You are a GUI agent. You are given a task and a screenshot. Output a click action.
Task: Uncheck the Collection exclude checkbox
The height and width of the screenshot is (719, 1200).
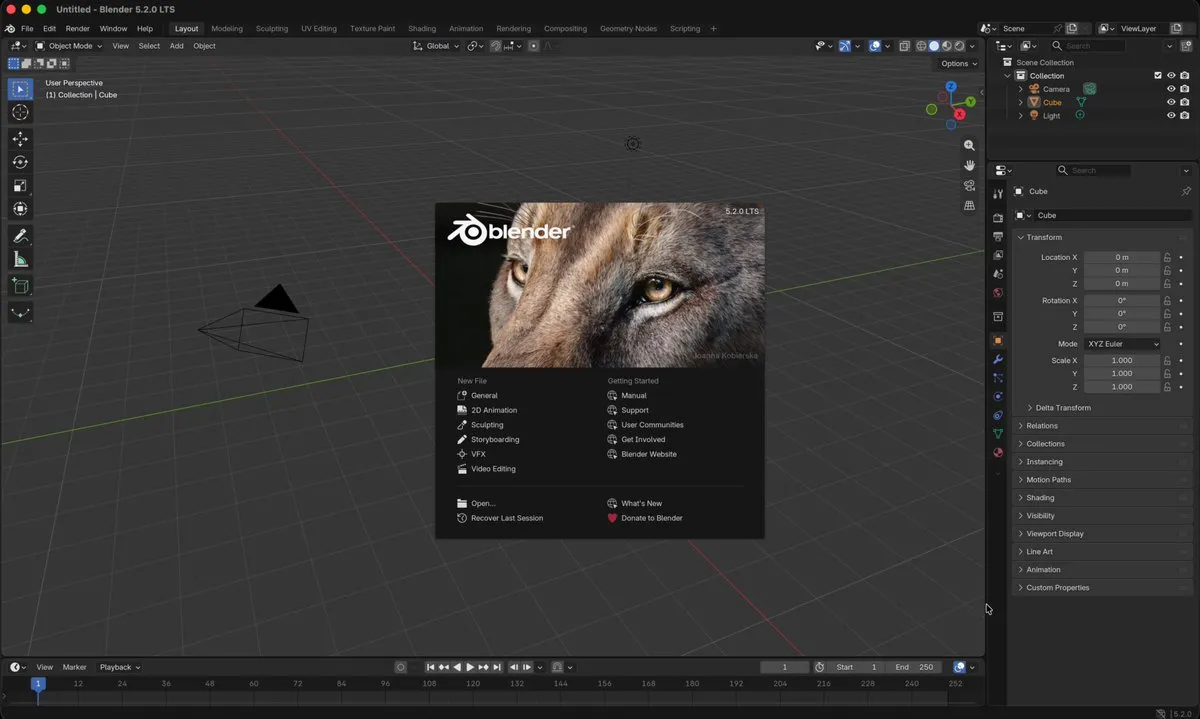[1158, 76]
